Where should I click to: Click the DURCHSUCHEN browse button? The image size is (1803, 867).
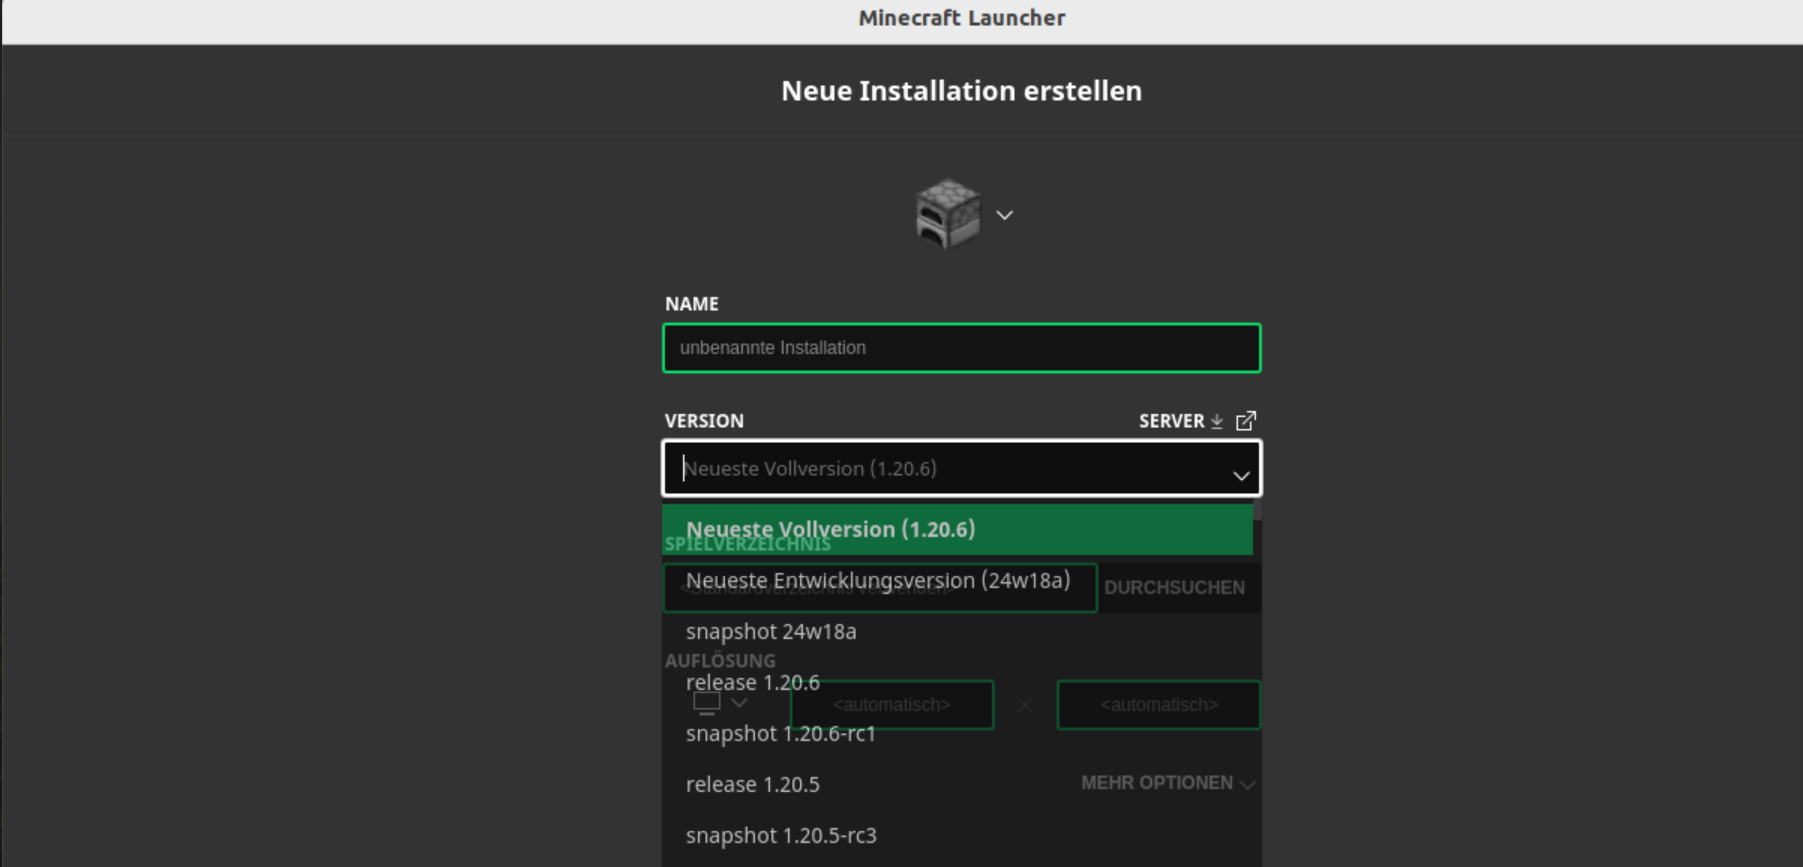point(1175,588)
